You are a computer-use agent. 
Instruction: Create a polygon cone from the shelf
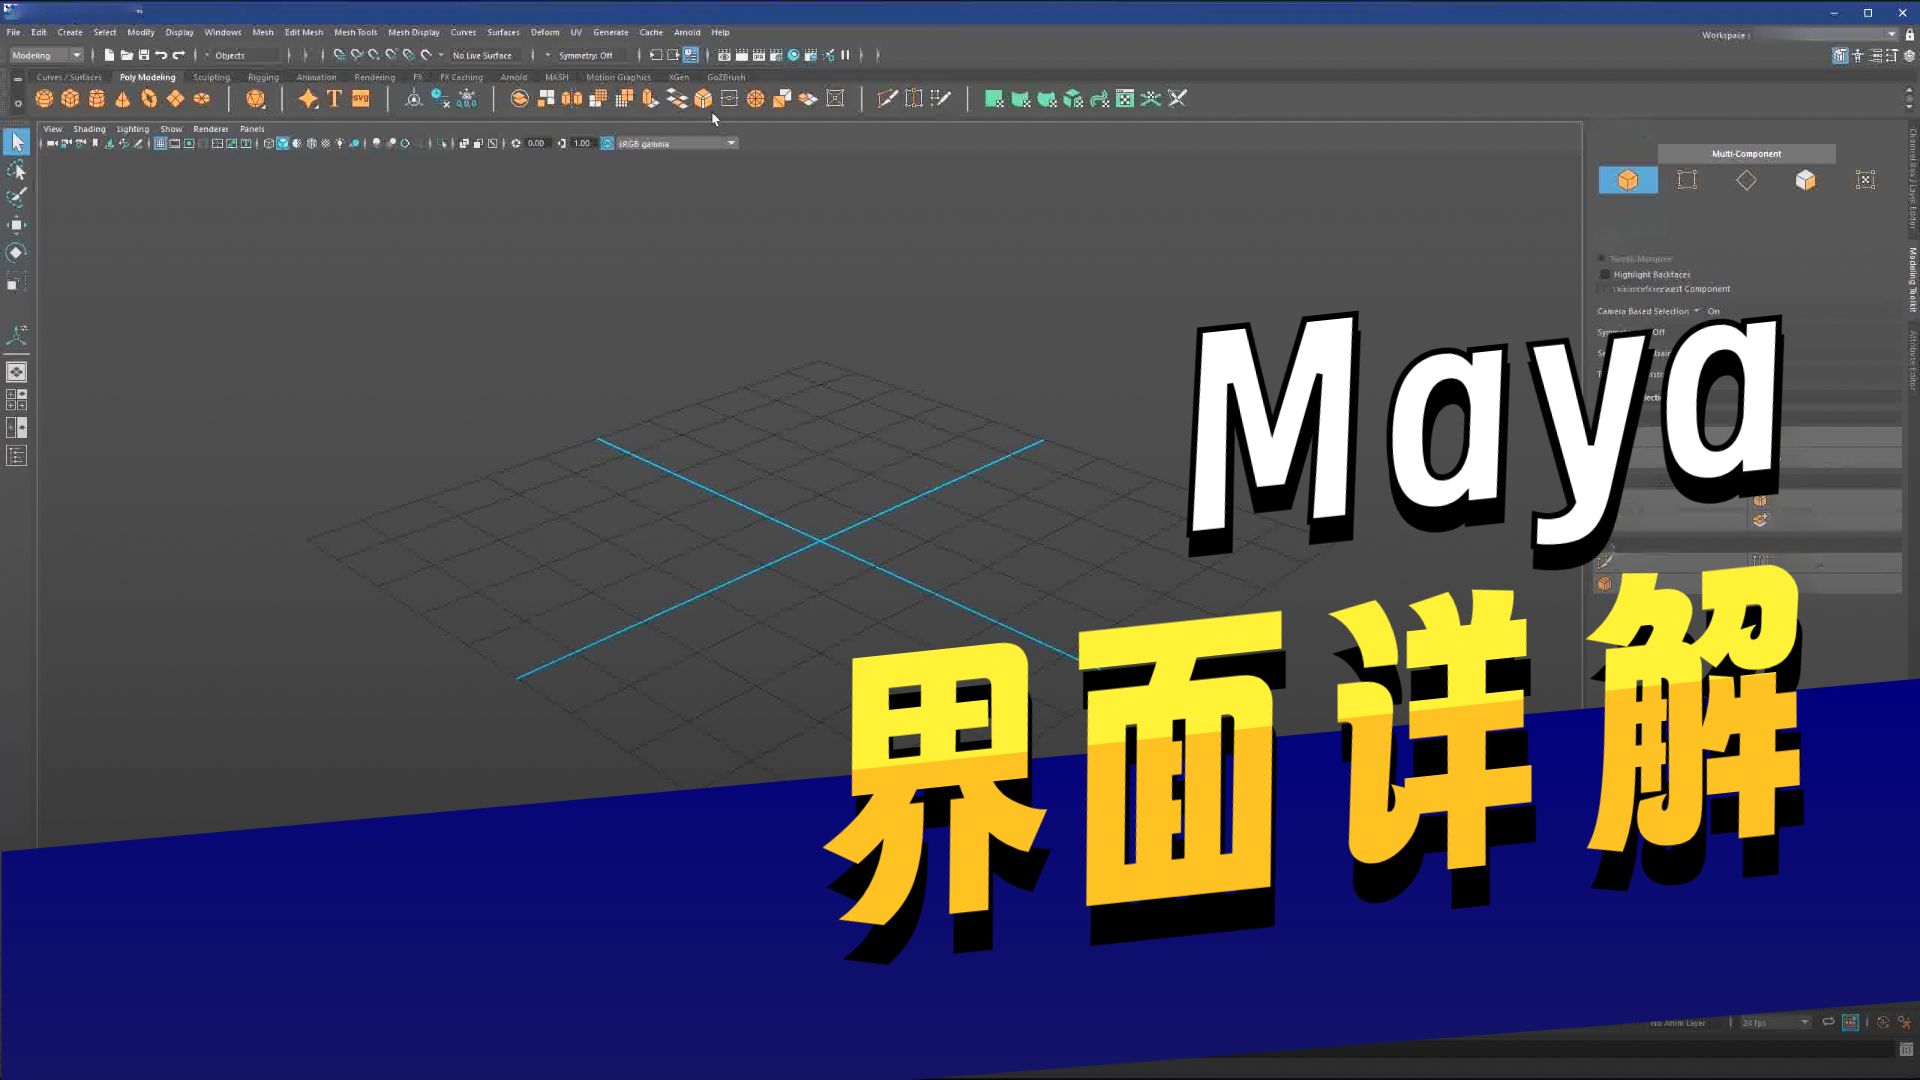coord(123,98)
